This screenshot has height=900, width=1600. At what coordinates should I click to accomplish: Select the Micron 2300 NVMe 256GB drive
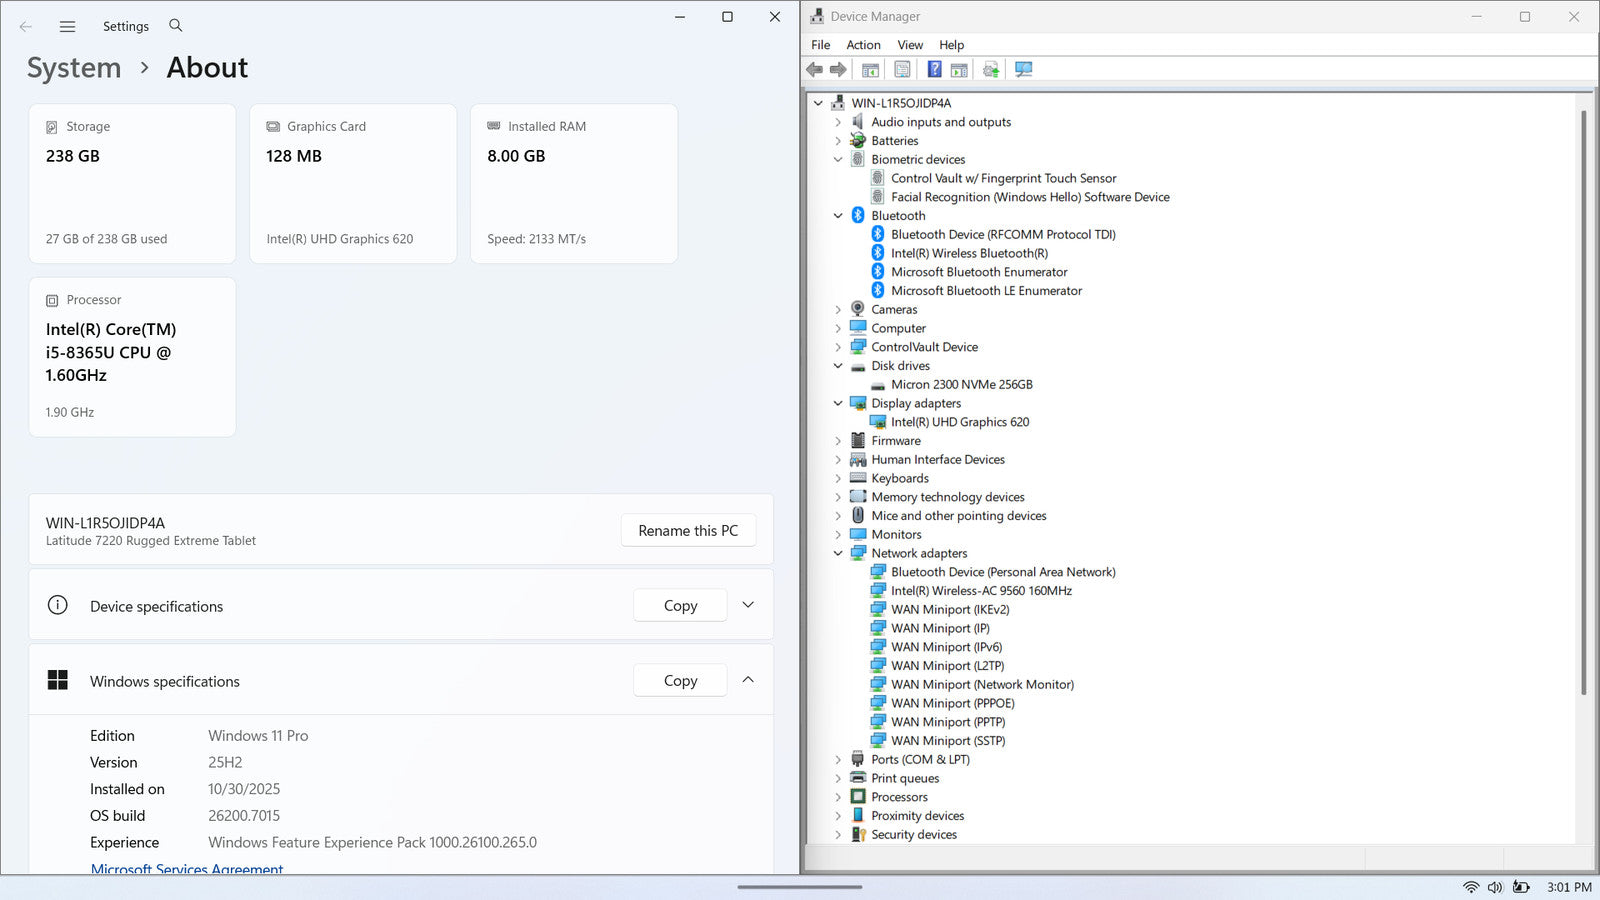point(961,384)
